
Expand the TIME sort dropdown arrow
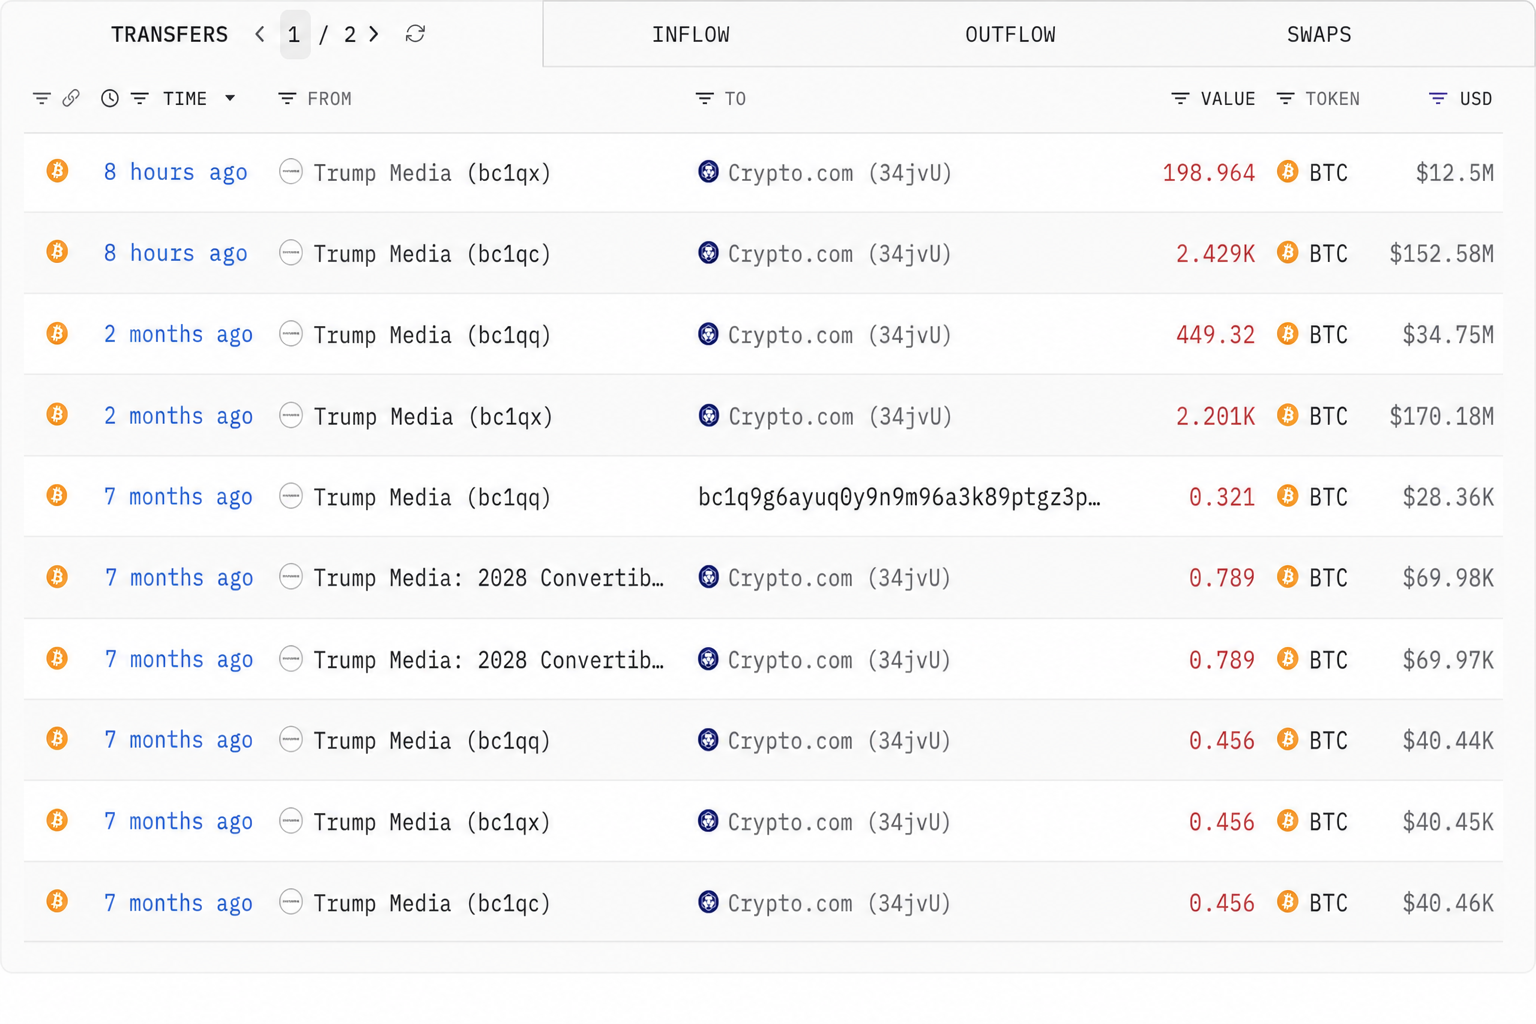[x=230, y=98]
